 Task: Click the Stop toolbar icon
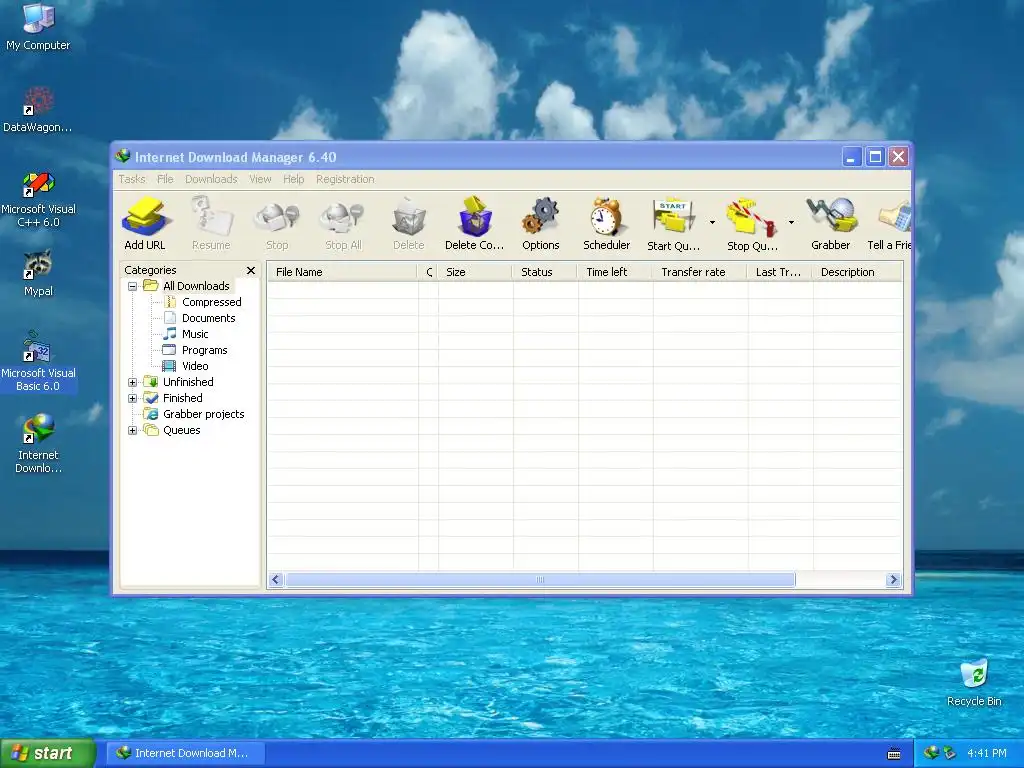click(x=277, y=223)
